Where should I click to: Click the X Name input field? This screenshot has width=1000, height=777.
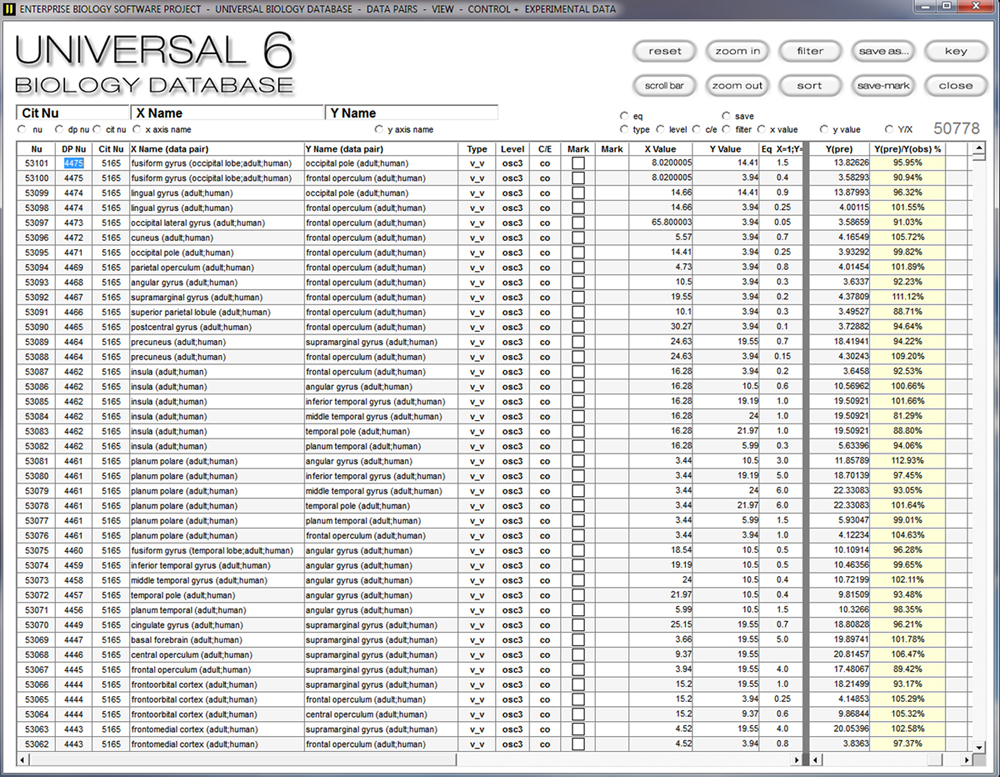(x=228, y=113)
